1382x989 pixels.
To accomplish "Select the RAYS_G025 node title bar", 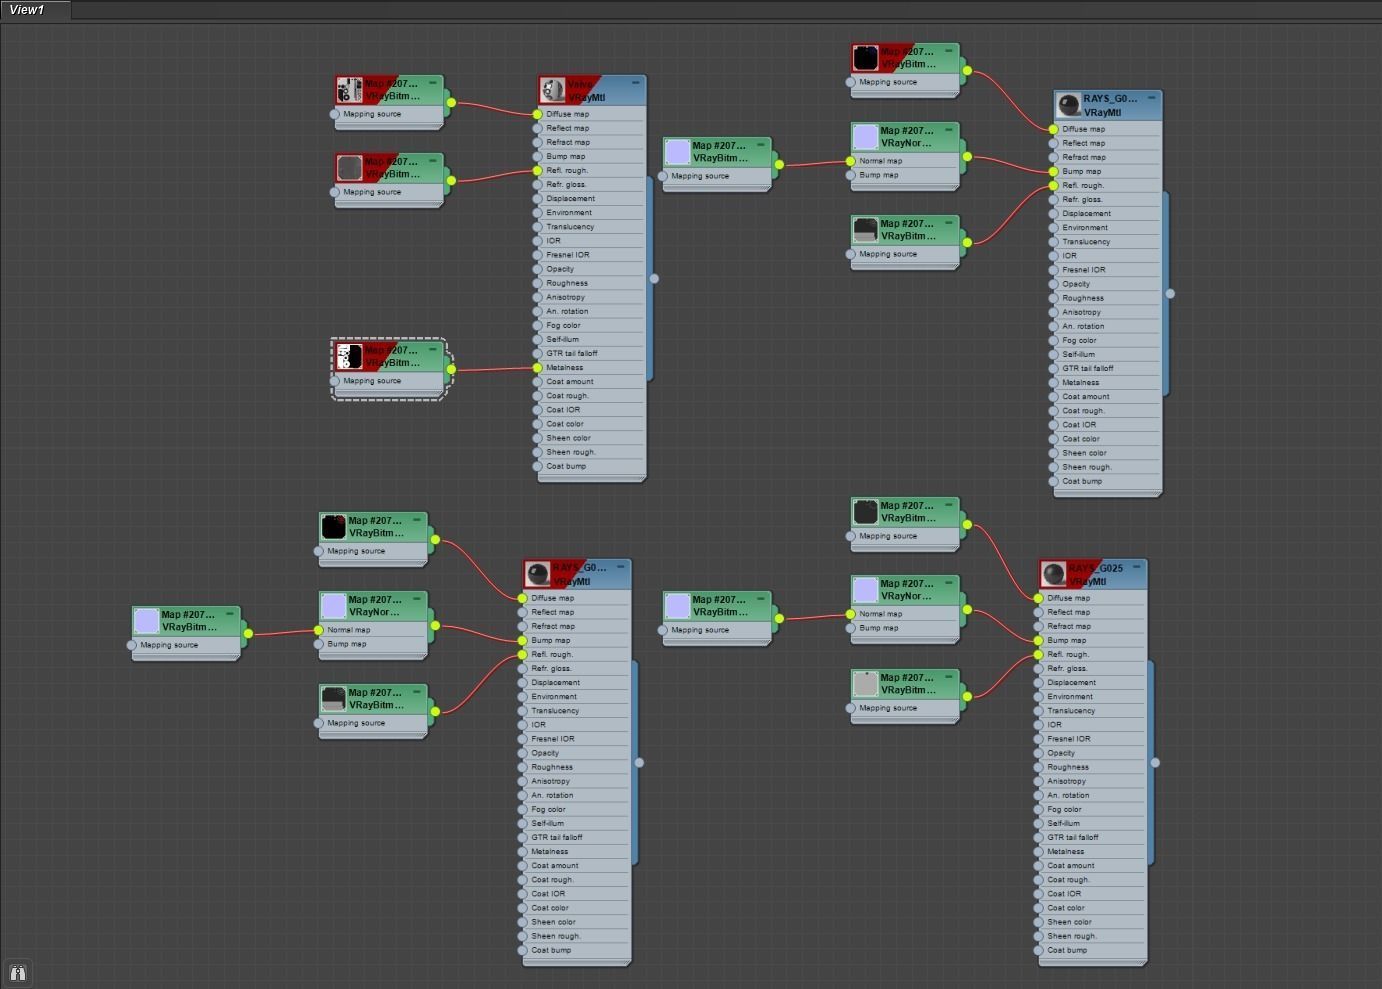I will (x=1093, y=575).
